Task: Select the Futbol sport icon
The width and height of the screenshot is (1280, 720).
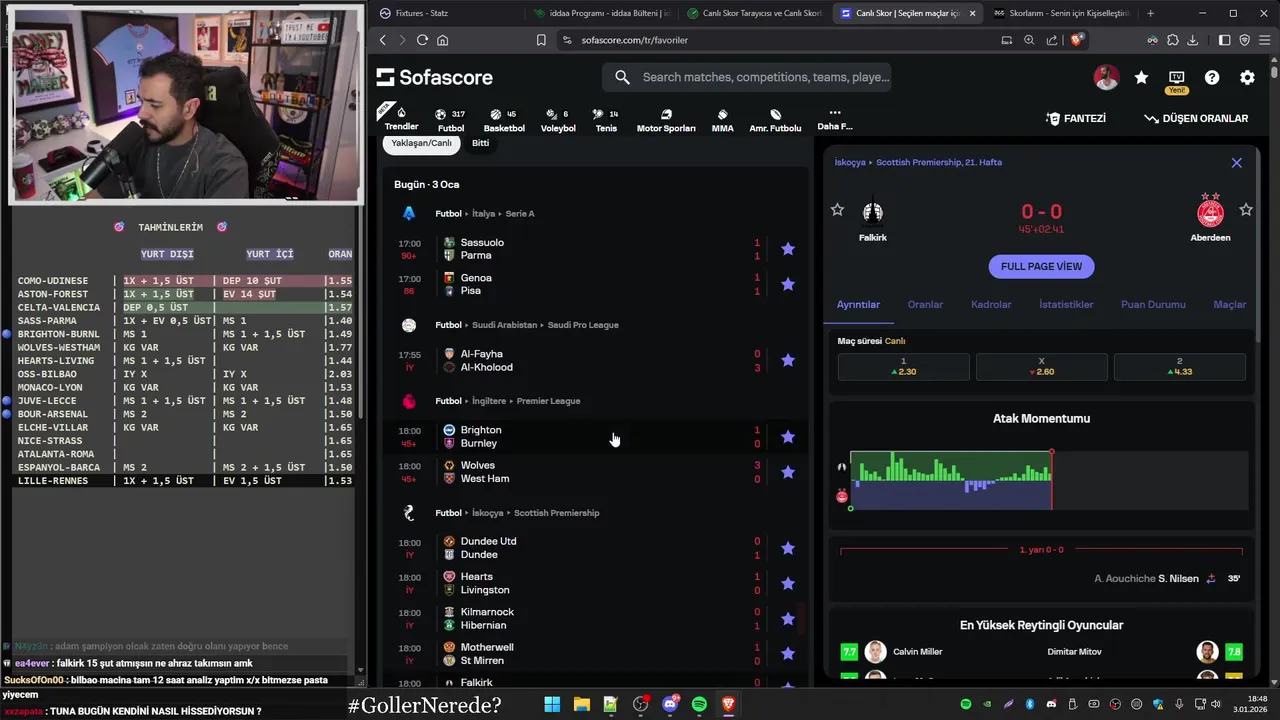Action: (451, 120)
